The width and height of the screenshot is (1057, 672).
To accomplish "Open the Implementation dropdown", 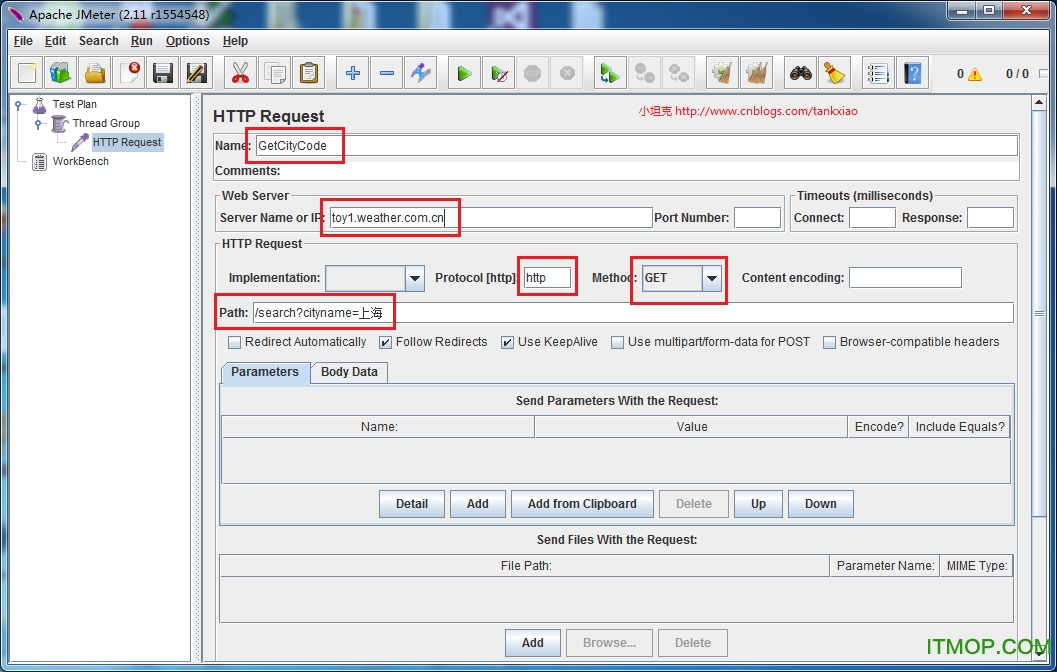I will click(414, 278).
